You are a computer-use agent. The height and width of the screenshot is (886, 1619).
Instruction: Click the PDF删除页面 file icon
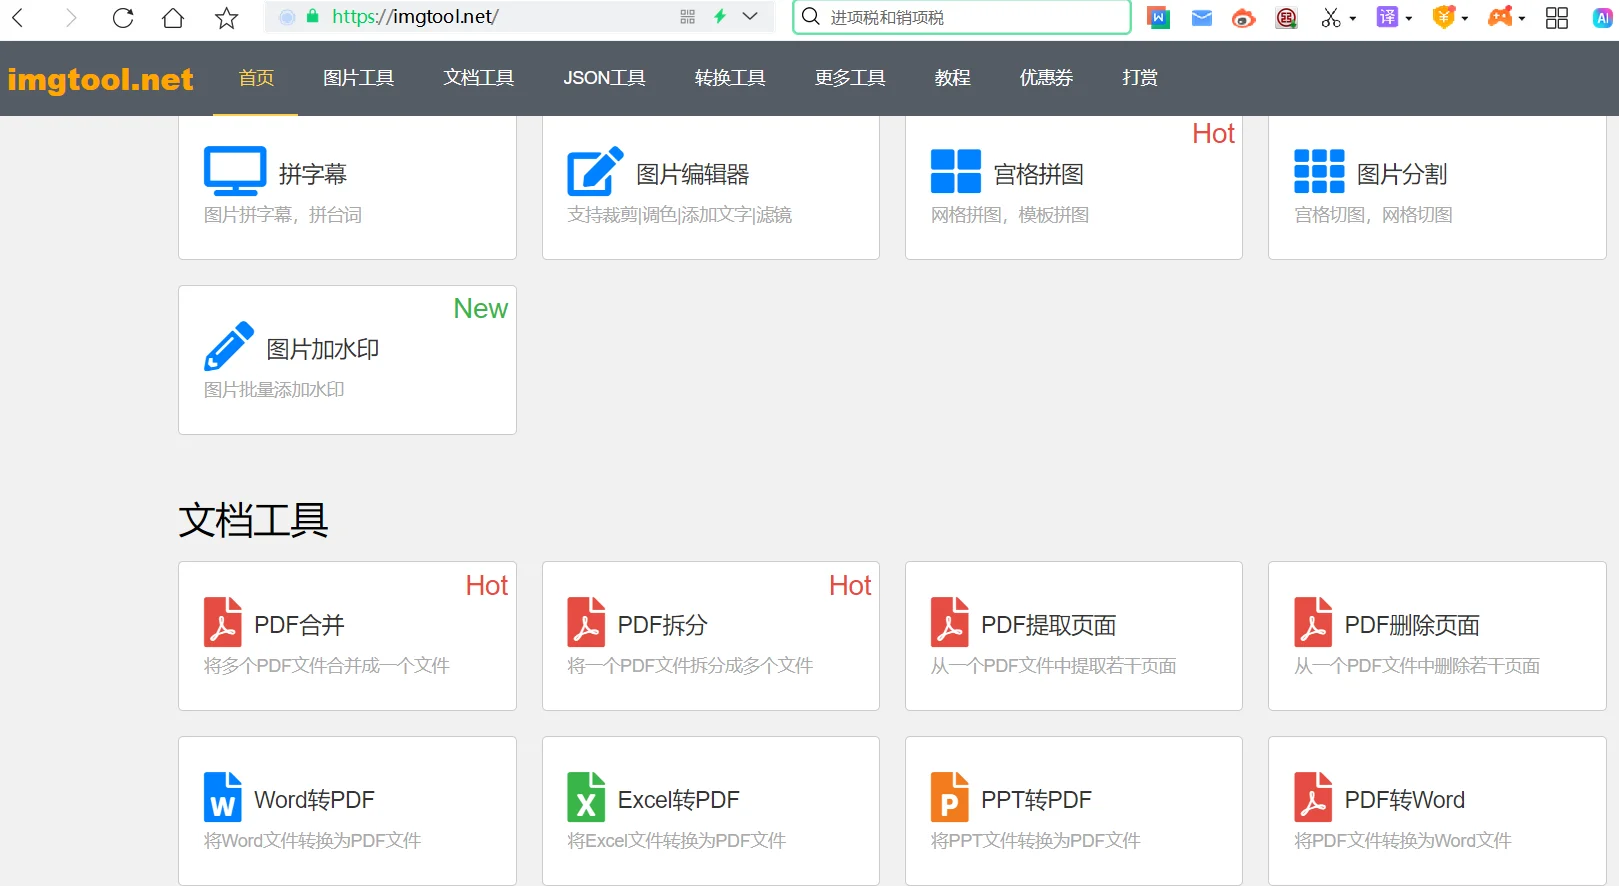(x=1313, y=622)
